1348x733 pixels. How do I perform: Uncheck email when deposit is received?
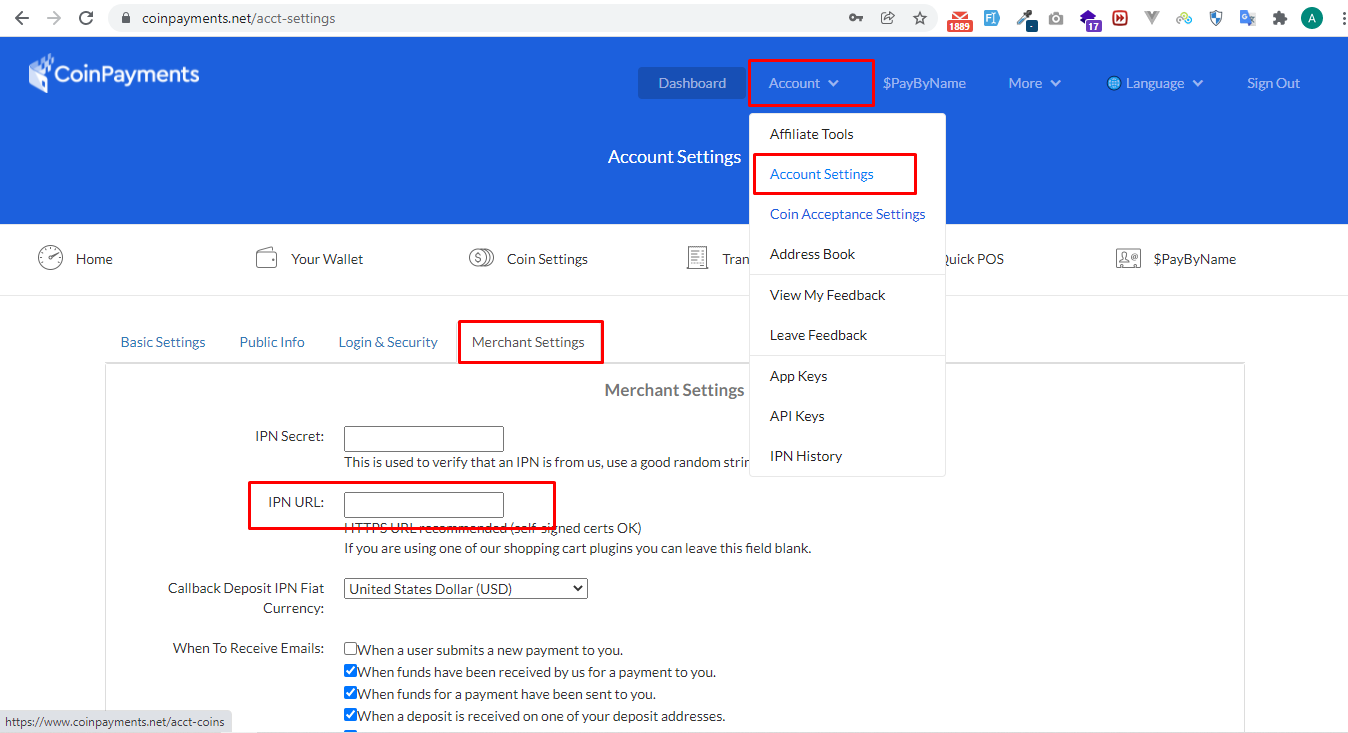(x=351, y=715)
